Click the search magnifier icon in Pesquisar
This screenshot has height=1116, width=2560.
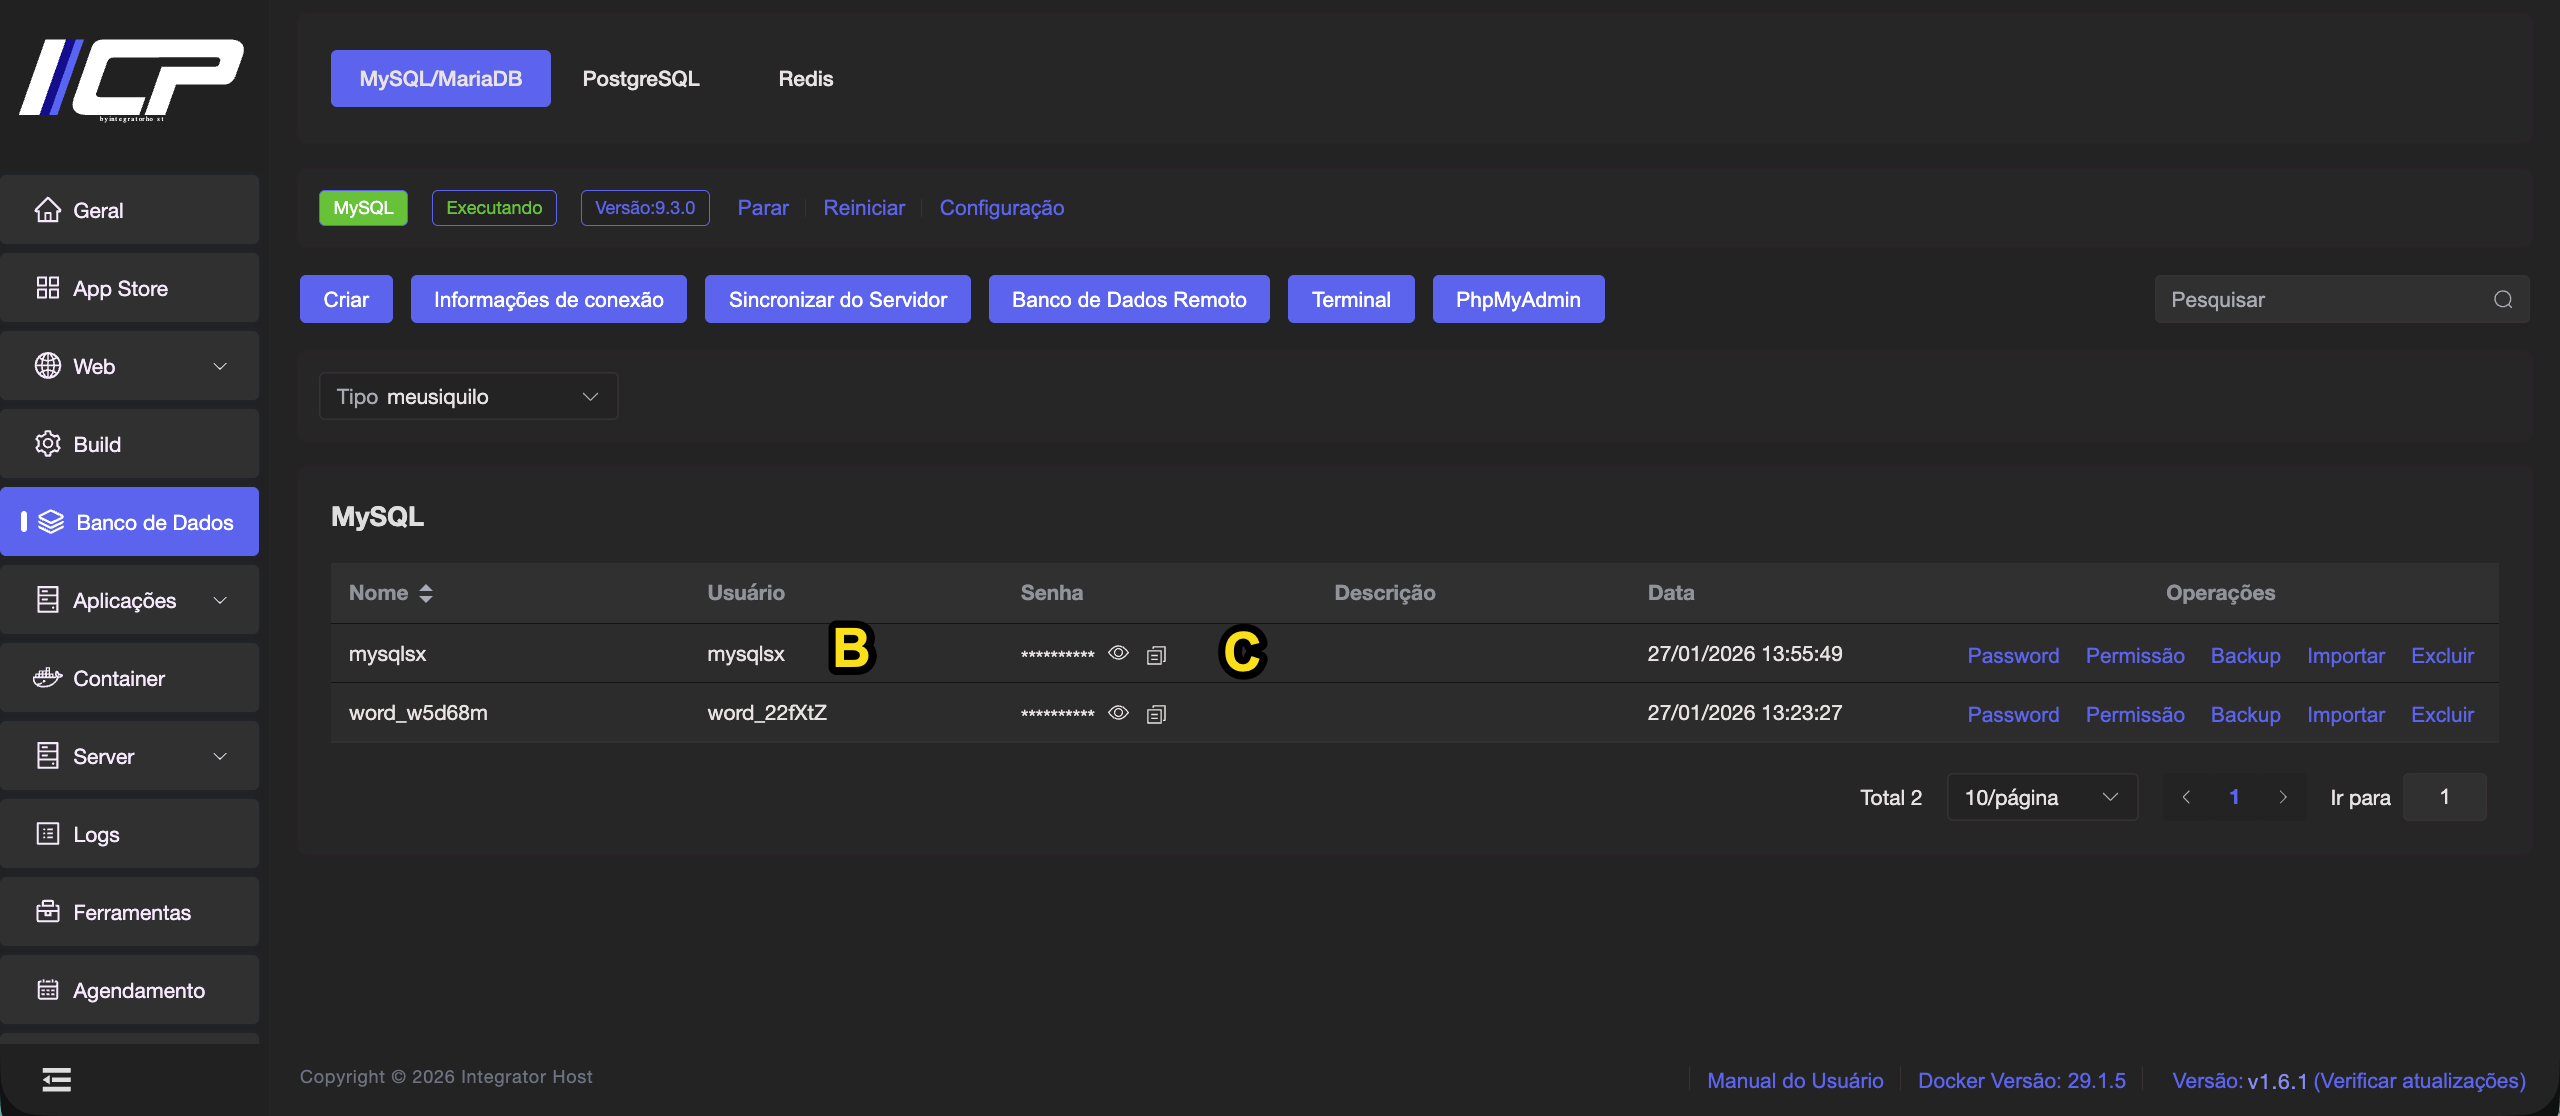click(x=2503, y=300)
